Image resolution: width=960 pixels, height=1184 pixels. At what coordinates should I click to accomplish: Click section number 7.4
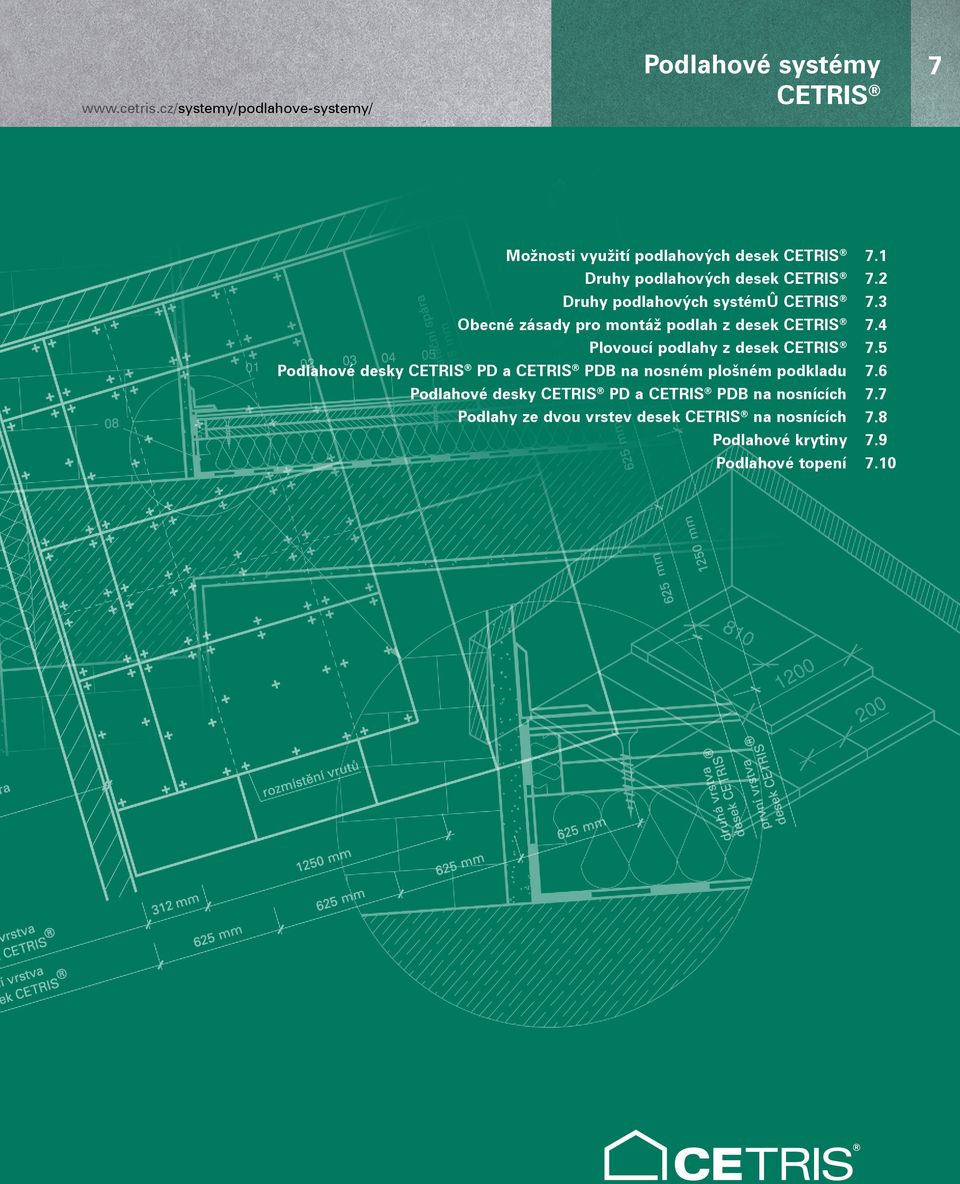[875, 325]
